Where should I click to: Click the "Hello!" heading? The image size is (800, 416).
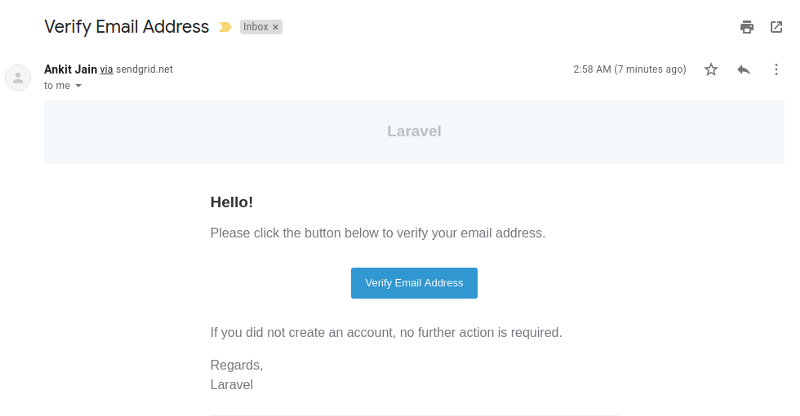click(231, 202)
